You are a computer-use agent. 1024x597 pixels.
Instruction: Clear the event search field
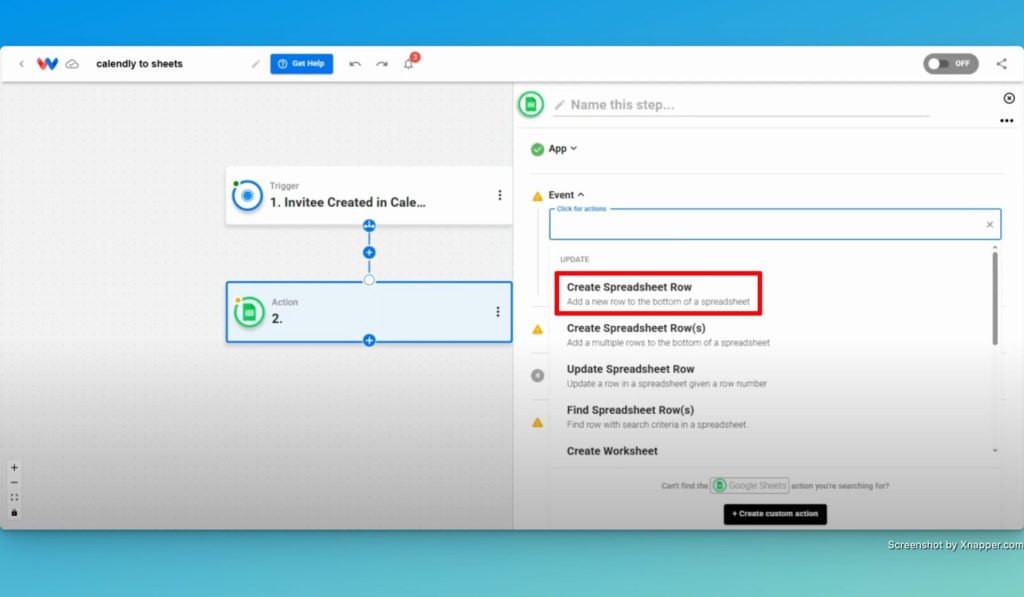click(989, 225)
